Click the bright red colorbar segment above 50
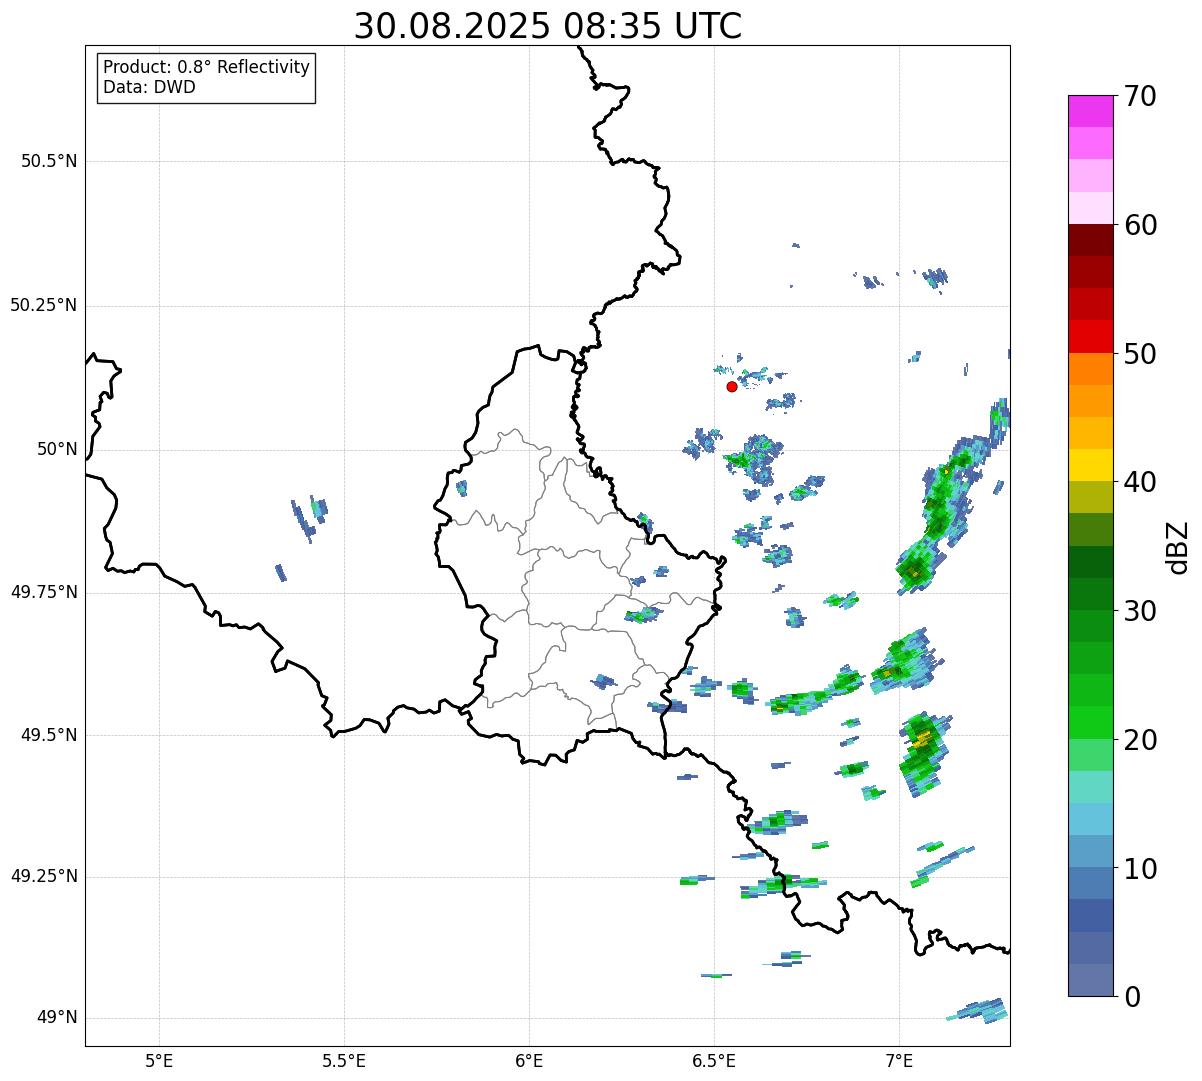Viewport: 1202px width, 1081px height. coord(1092,337)
